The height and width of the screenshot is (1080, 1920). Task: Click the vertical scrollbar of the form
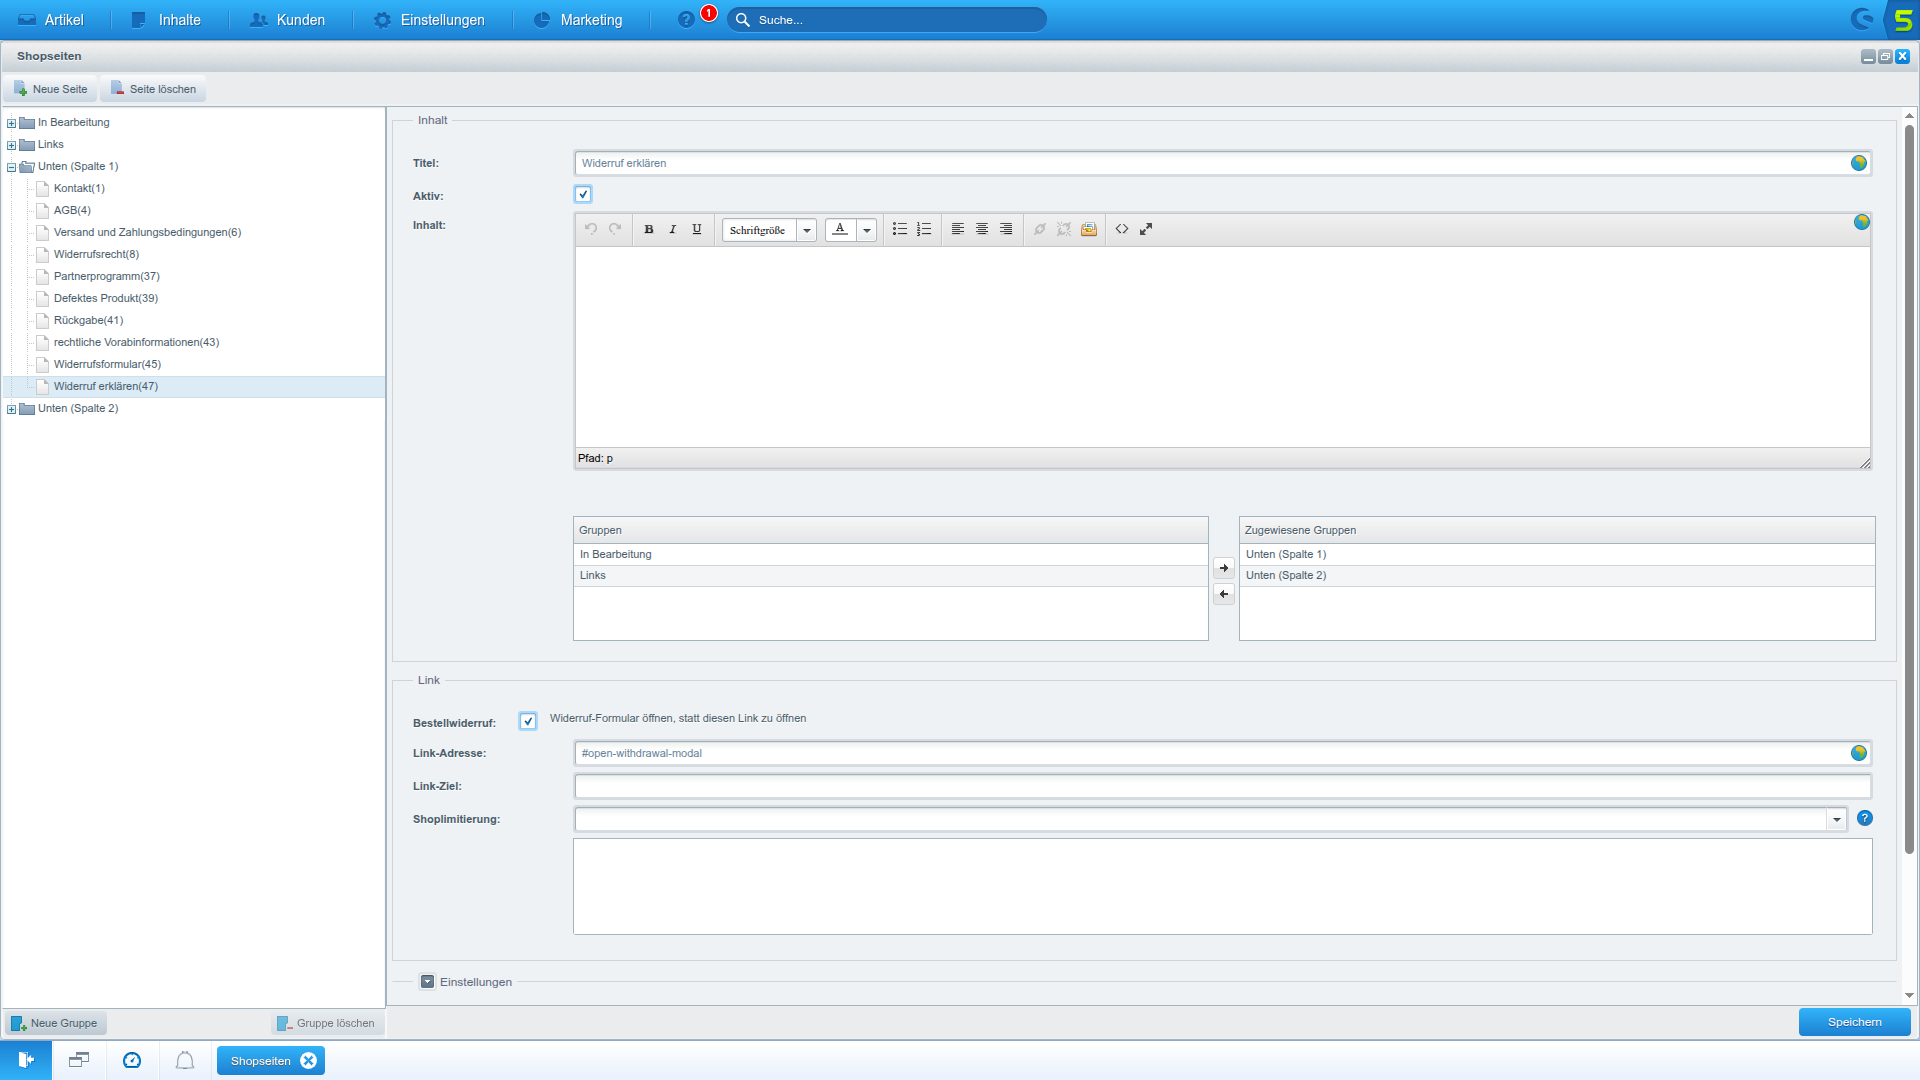(1910, 490)
